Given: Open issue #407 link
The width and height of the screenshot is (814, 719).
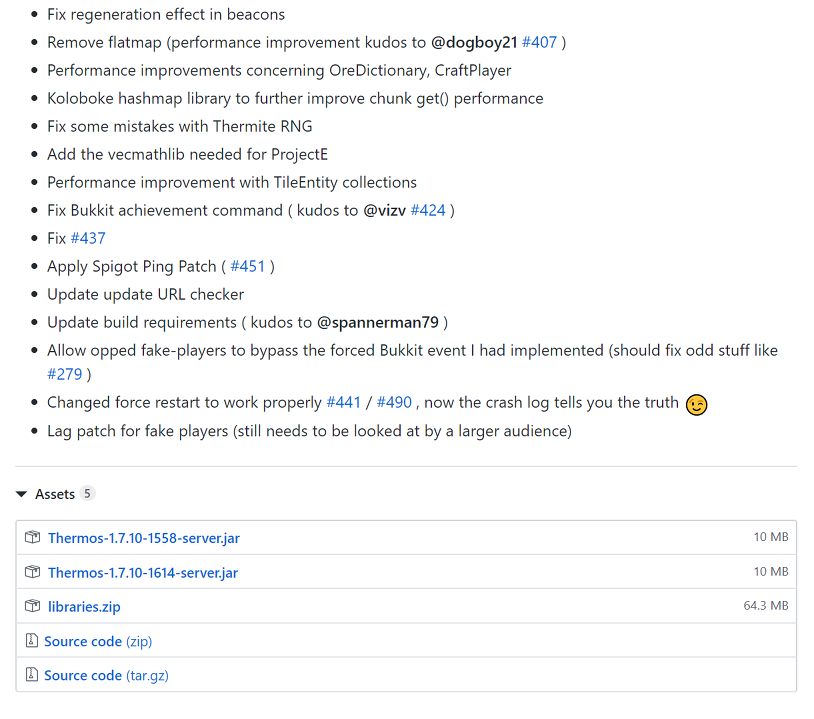Looking at the screenshot, I should click(539, 43).
